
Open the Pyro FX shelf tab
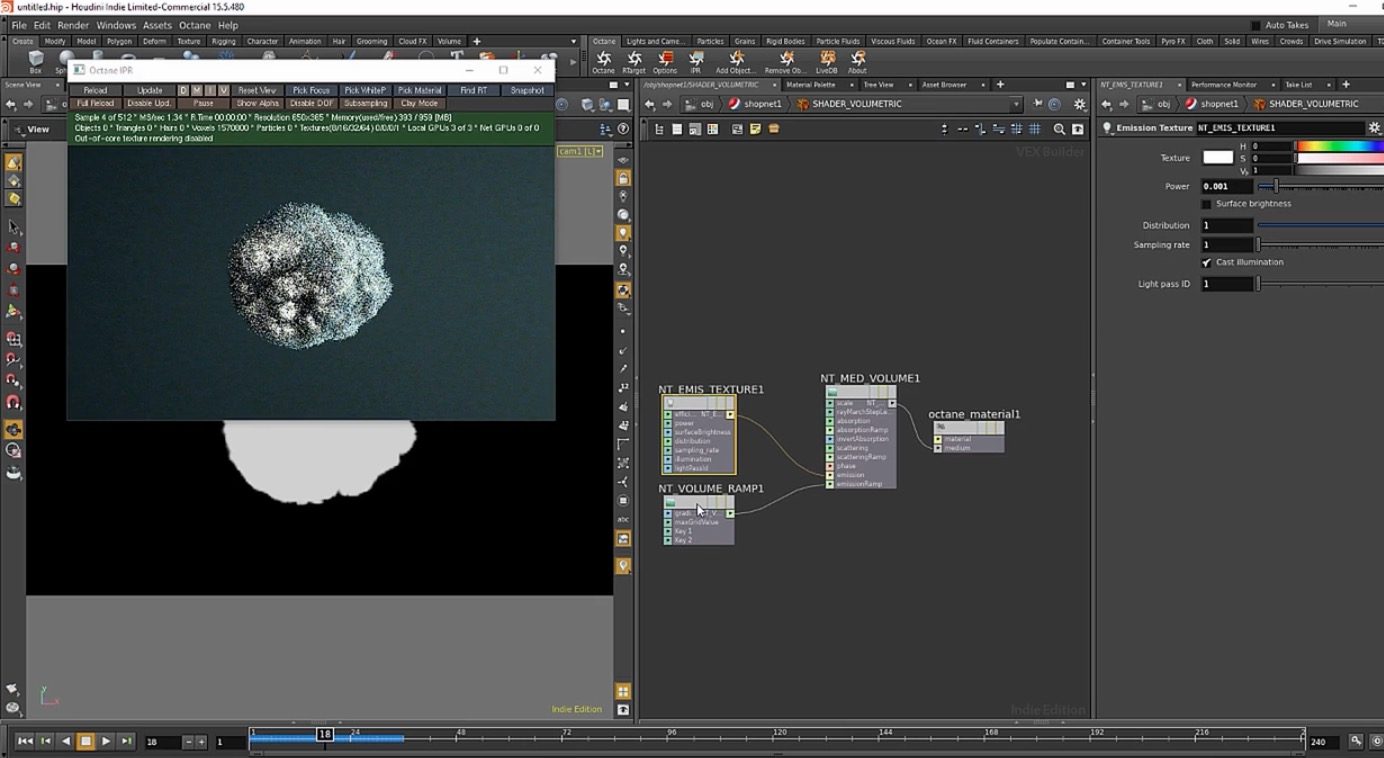1174,42
